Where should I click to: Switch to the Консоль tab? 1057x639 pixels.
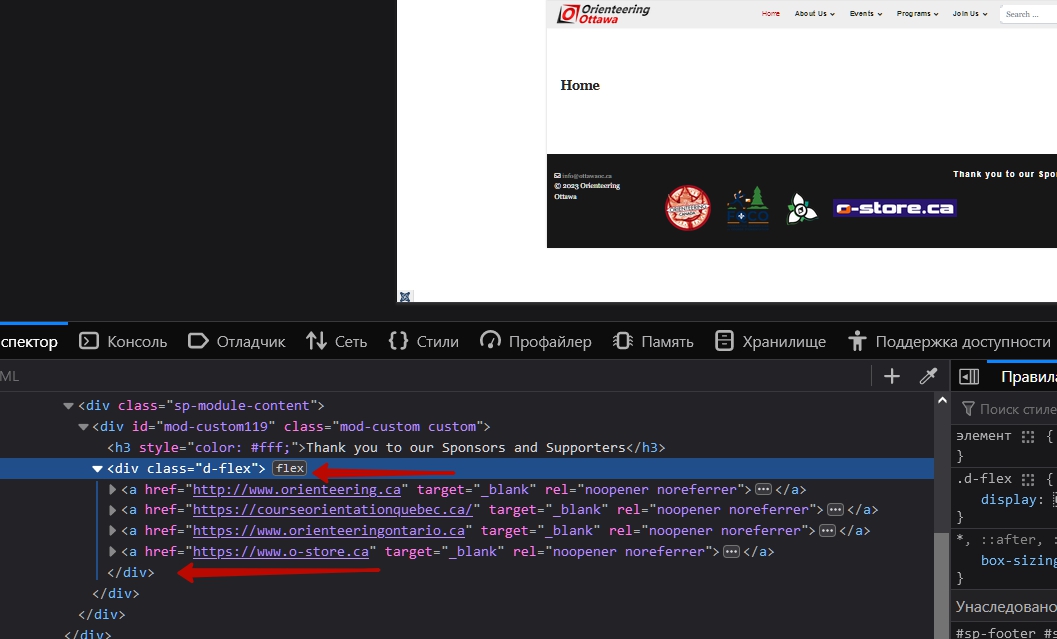tap(123, 341)
